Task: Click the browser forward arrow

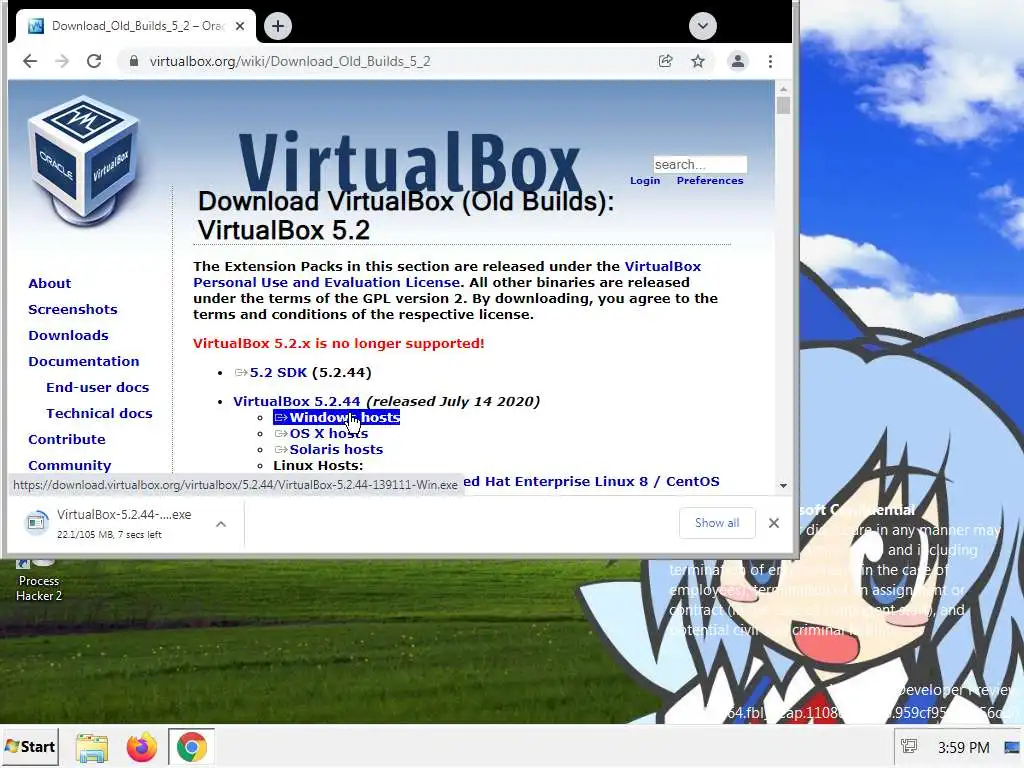Action: (62, 61)
